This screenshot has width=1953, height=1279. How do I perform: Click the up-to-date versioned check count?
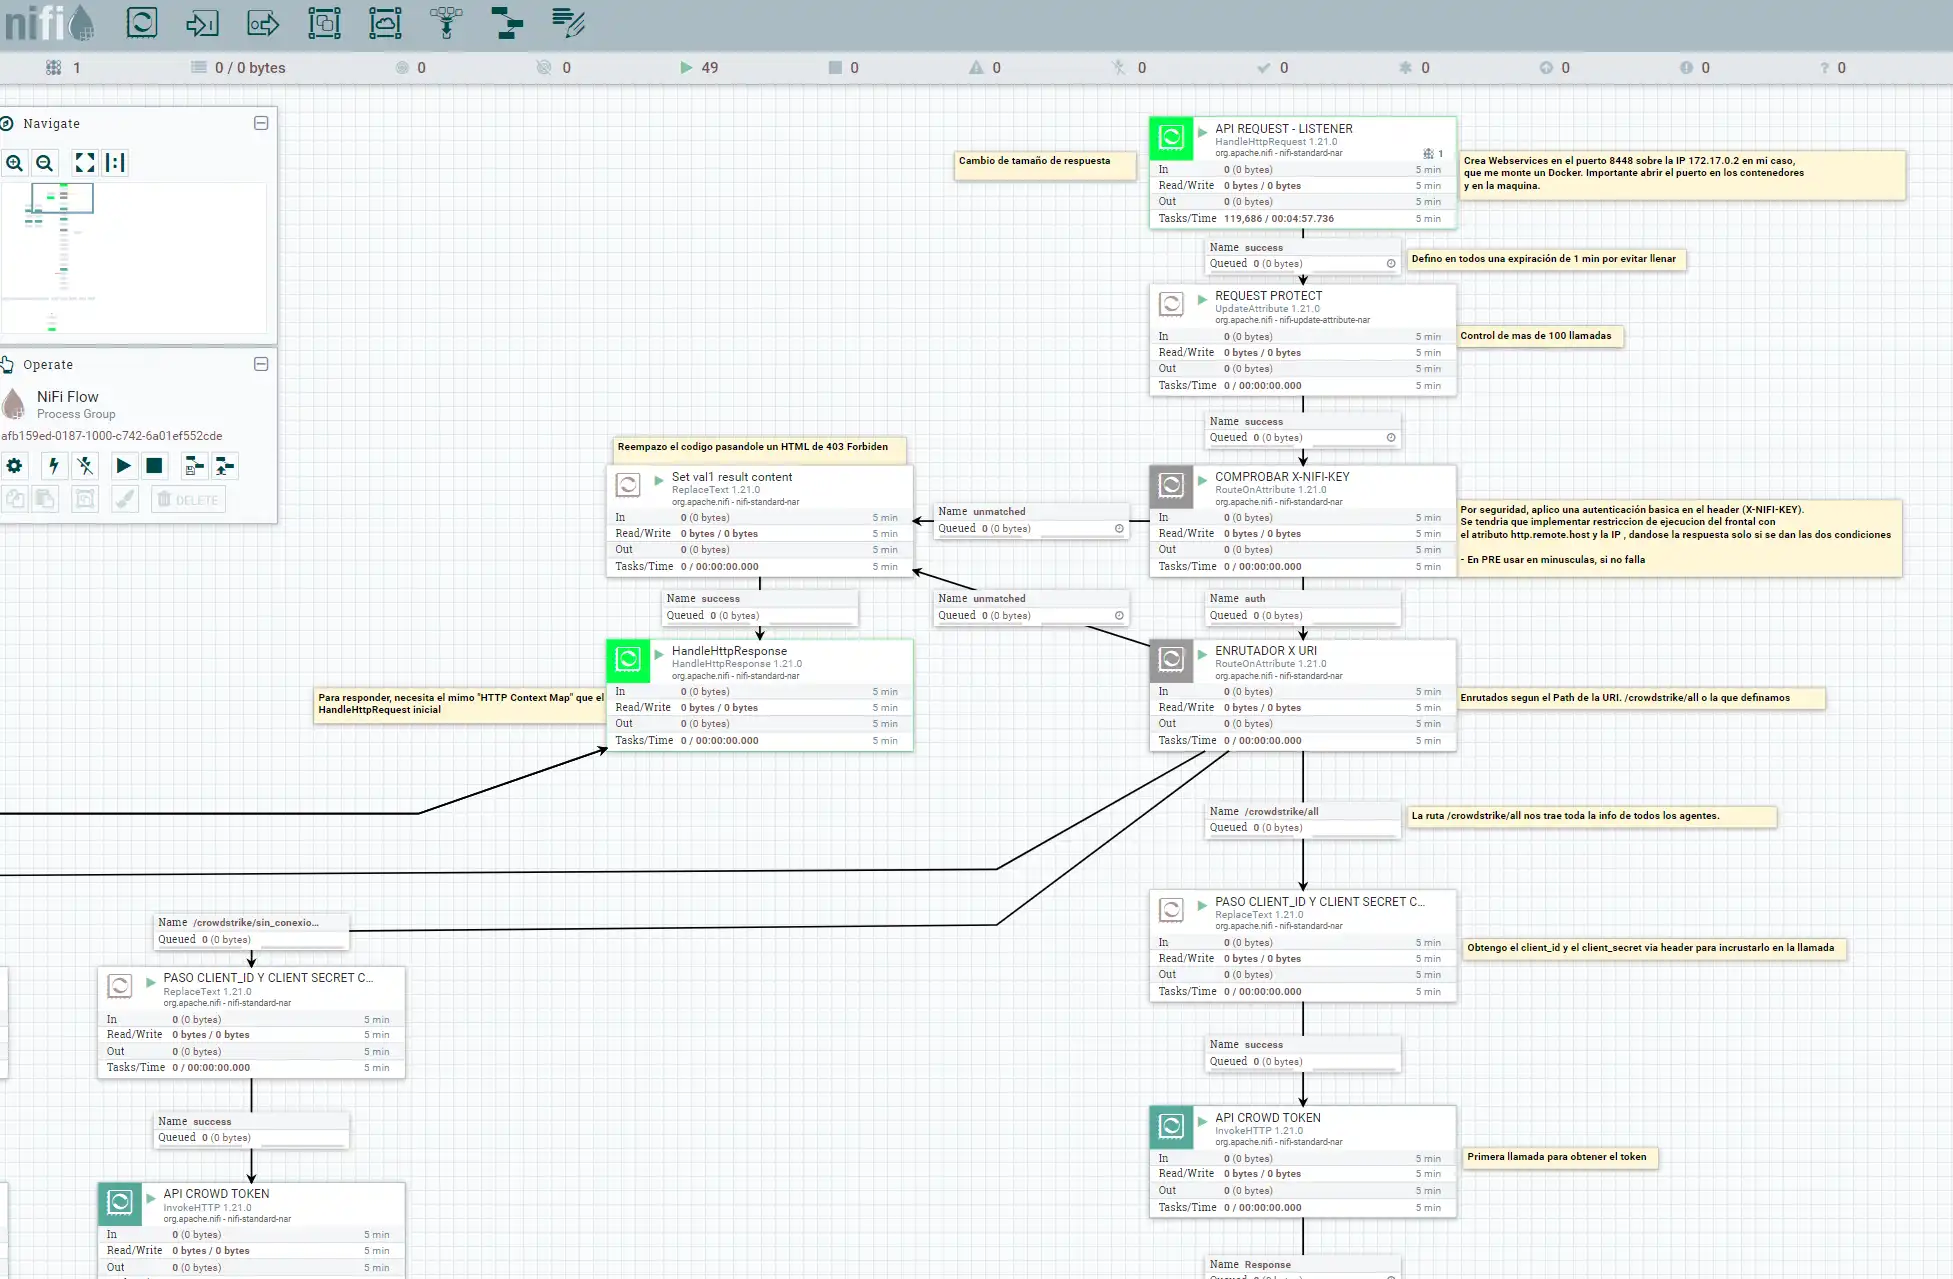(1273, 67)
